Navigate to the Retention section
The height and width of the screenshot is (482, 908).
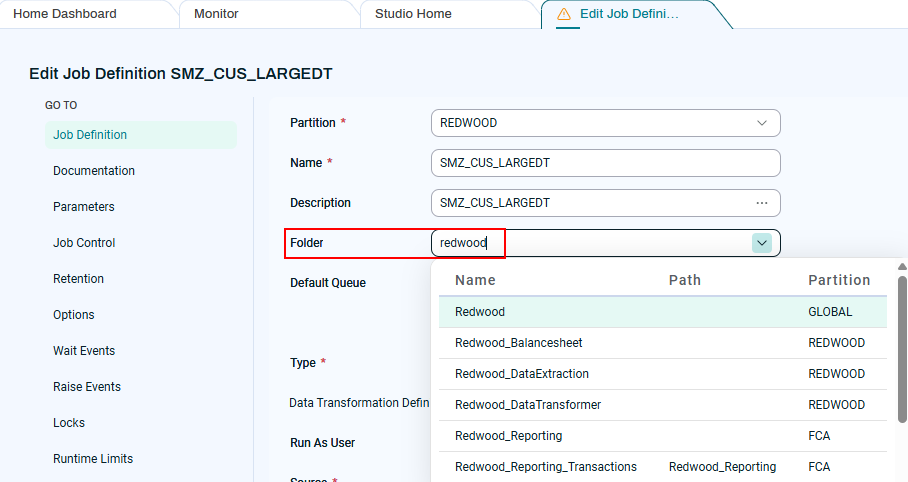tap(78, 279)
